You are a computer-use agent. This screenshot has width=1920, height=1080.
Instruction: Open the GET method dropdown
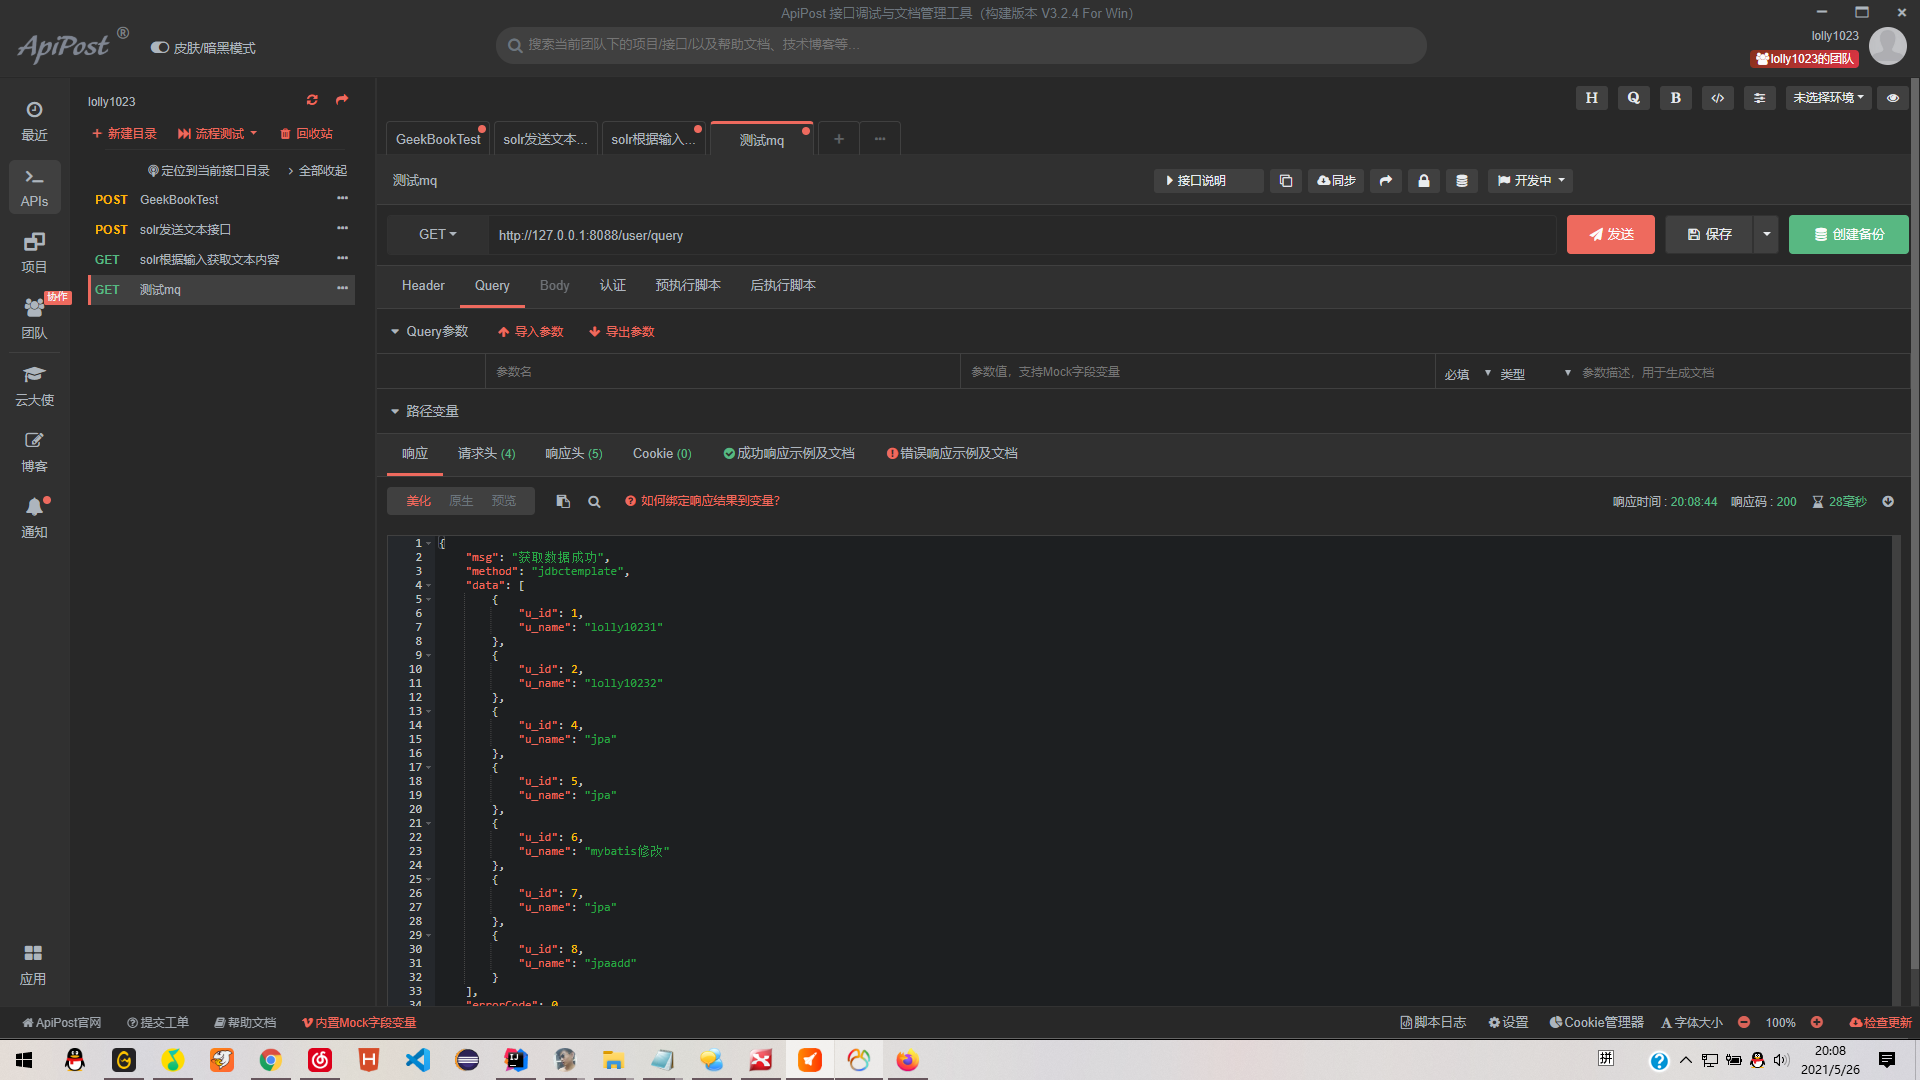tap(438, 234)
